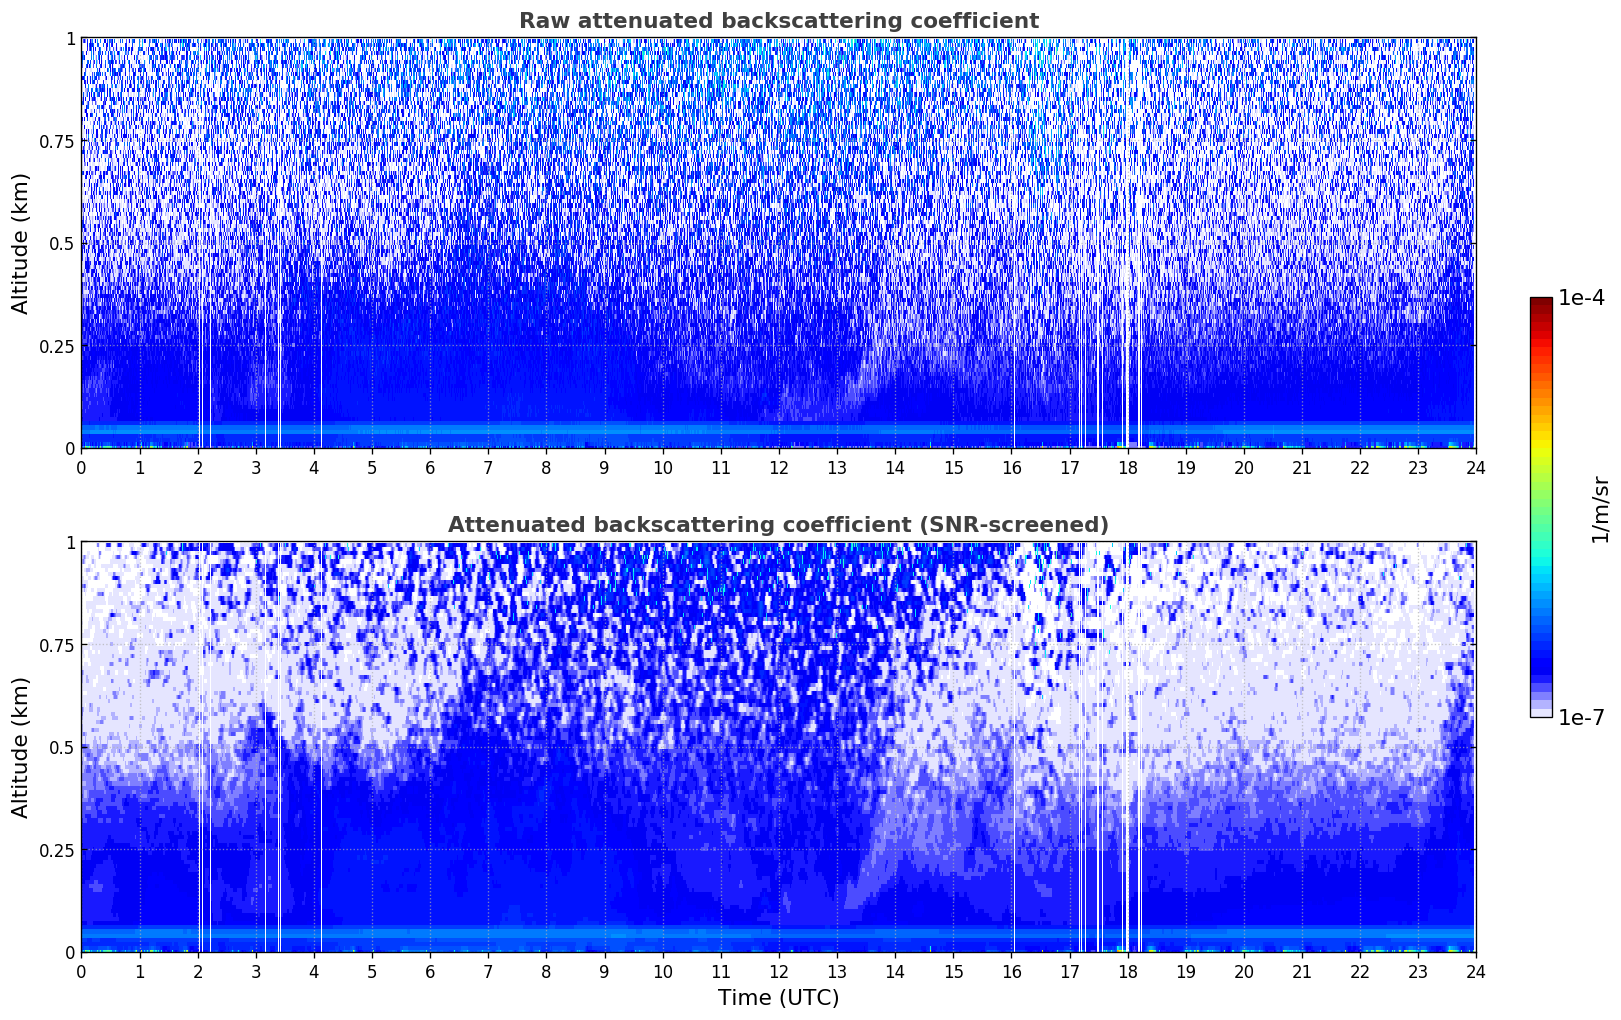
Task: Click the 'Attenuated backscattering coefficient (SNR-screened)' title
Action: [x=778, y=525]
